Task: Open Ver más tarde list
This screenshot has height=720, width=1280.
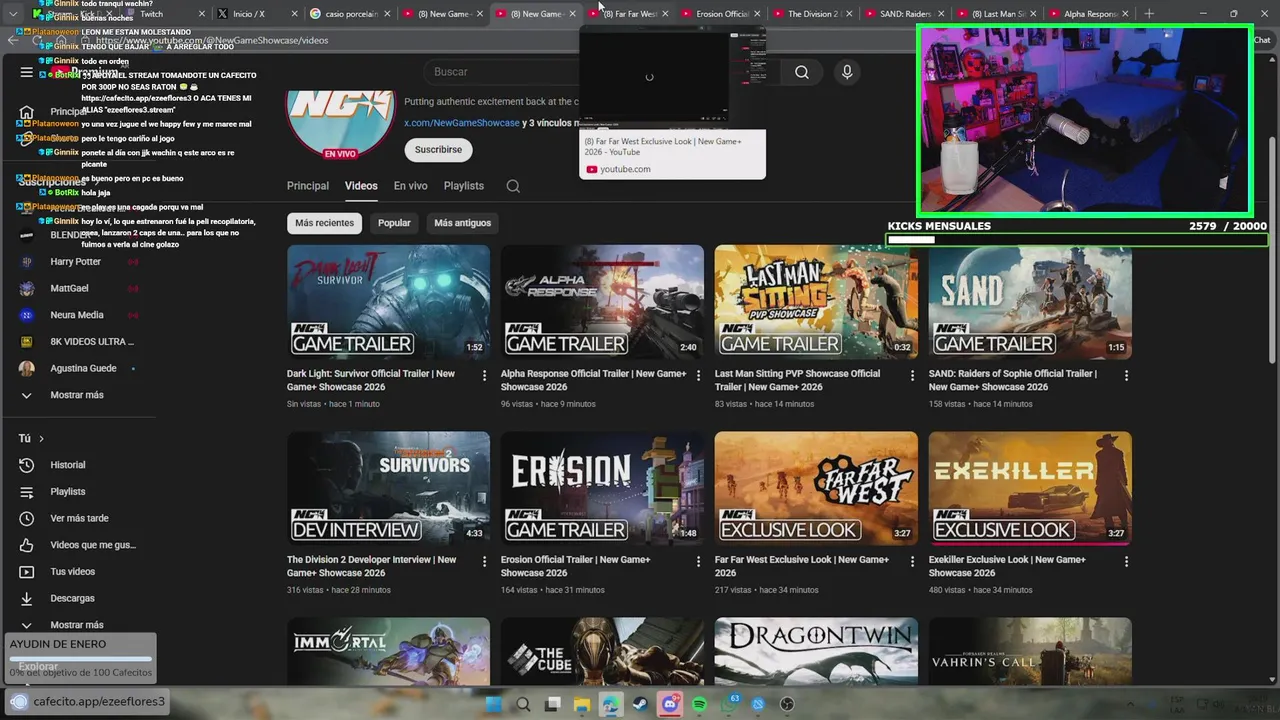Action: coord(78,518)
